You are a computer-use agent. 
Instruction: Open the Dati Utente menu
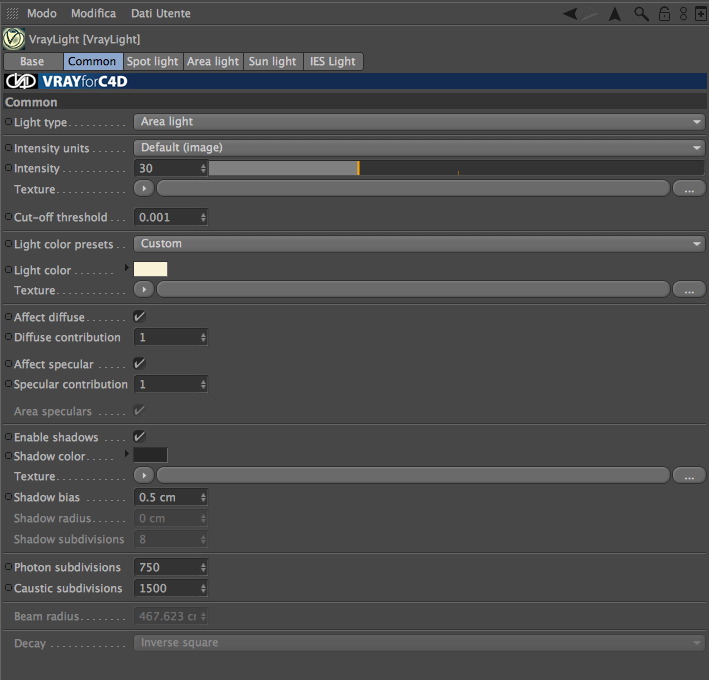(161, 14)
